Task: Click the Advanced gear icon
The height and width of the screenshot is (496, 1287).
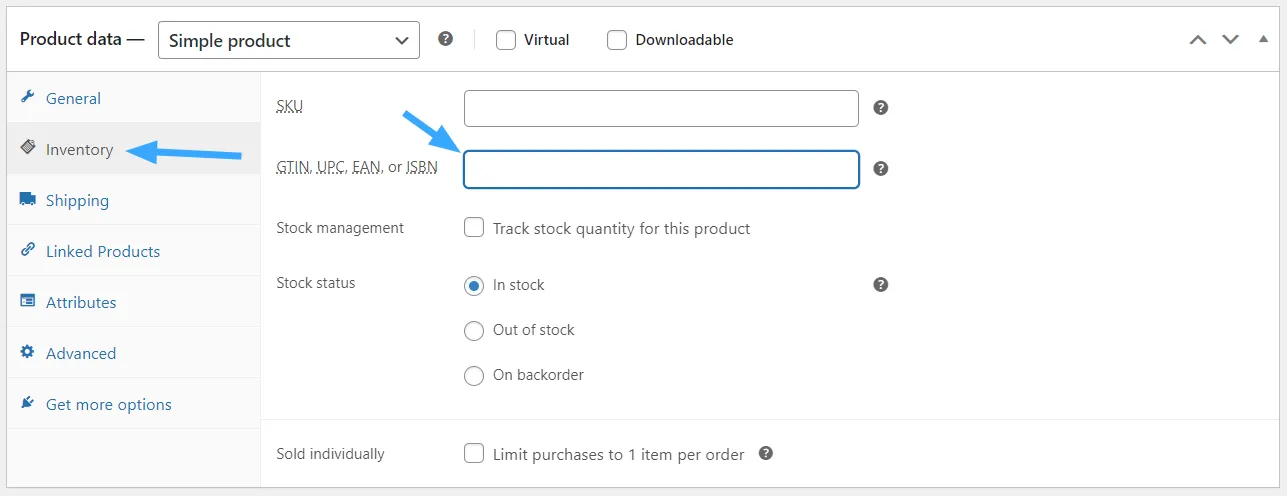Action: tap(28, 352)
